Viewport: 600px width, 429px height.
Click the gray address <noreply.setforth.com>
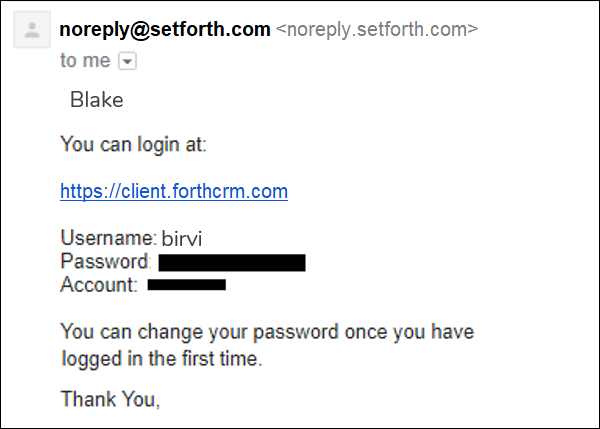pyautogui.click(x=377, y=29)
